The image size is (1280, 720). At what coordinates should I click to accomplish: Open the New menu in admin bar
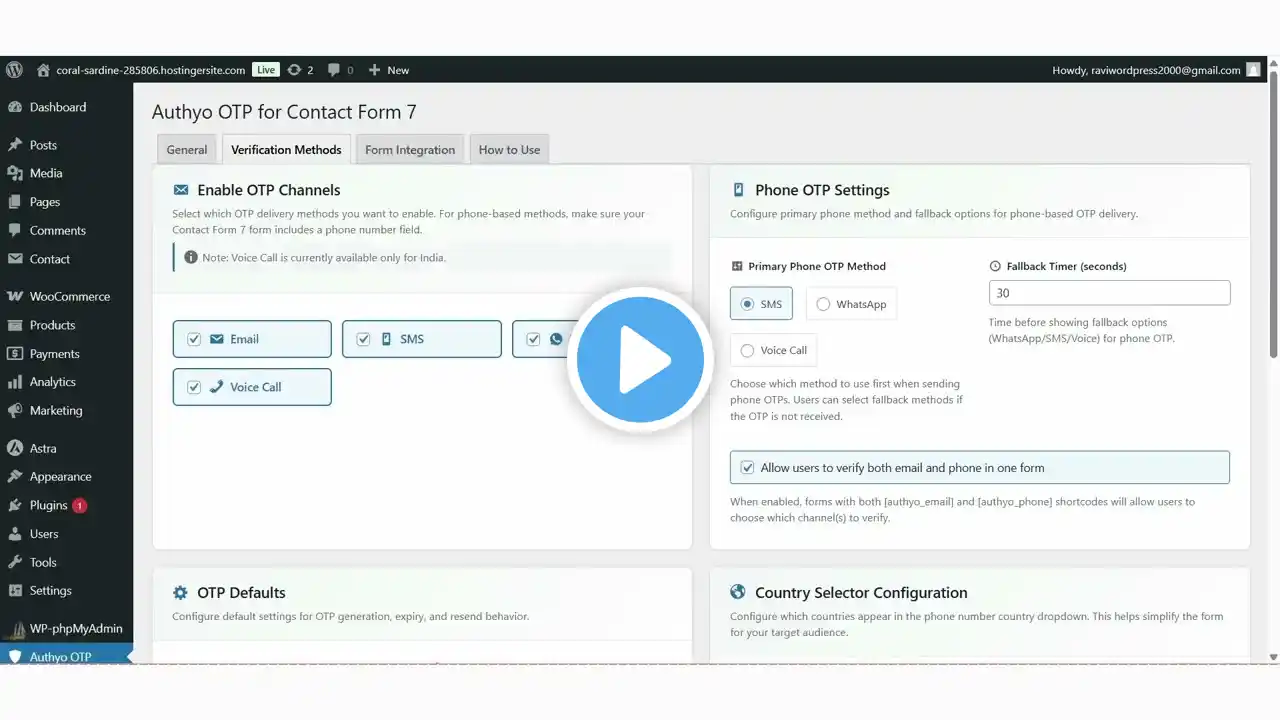click(388, 70)
